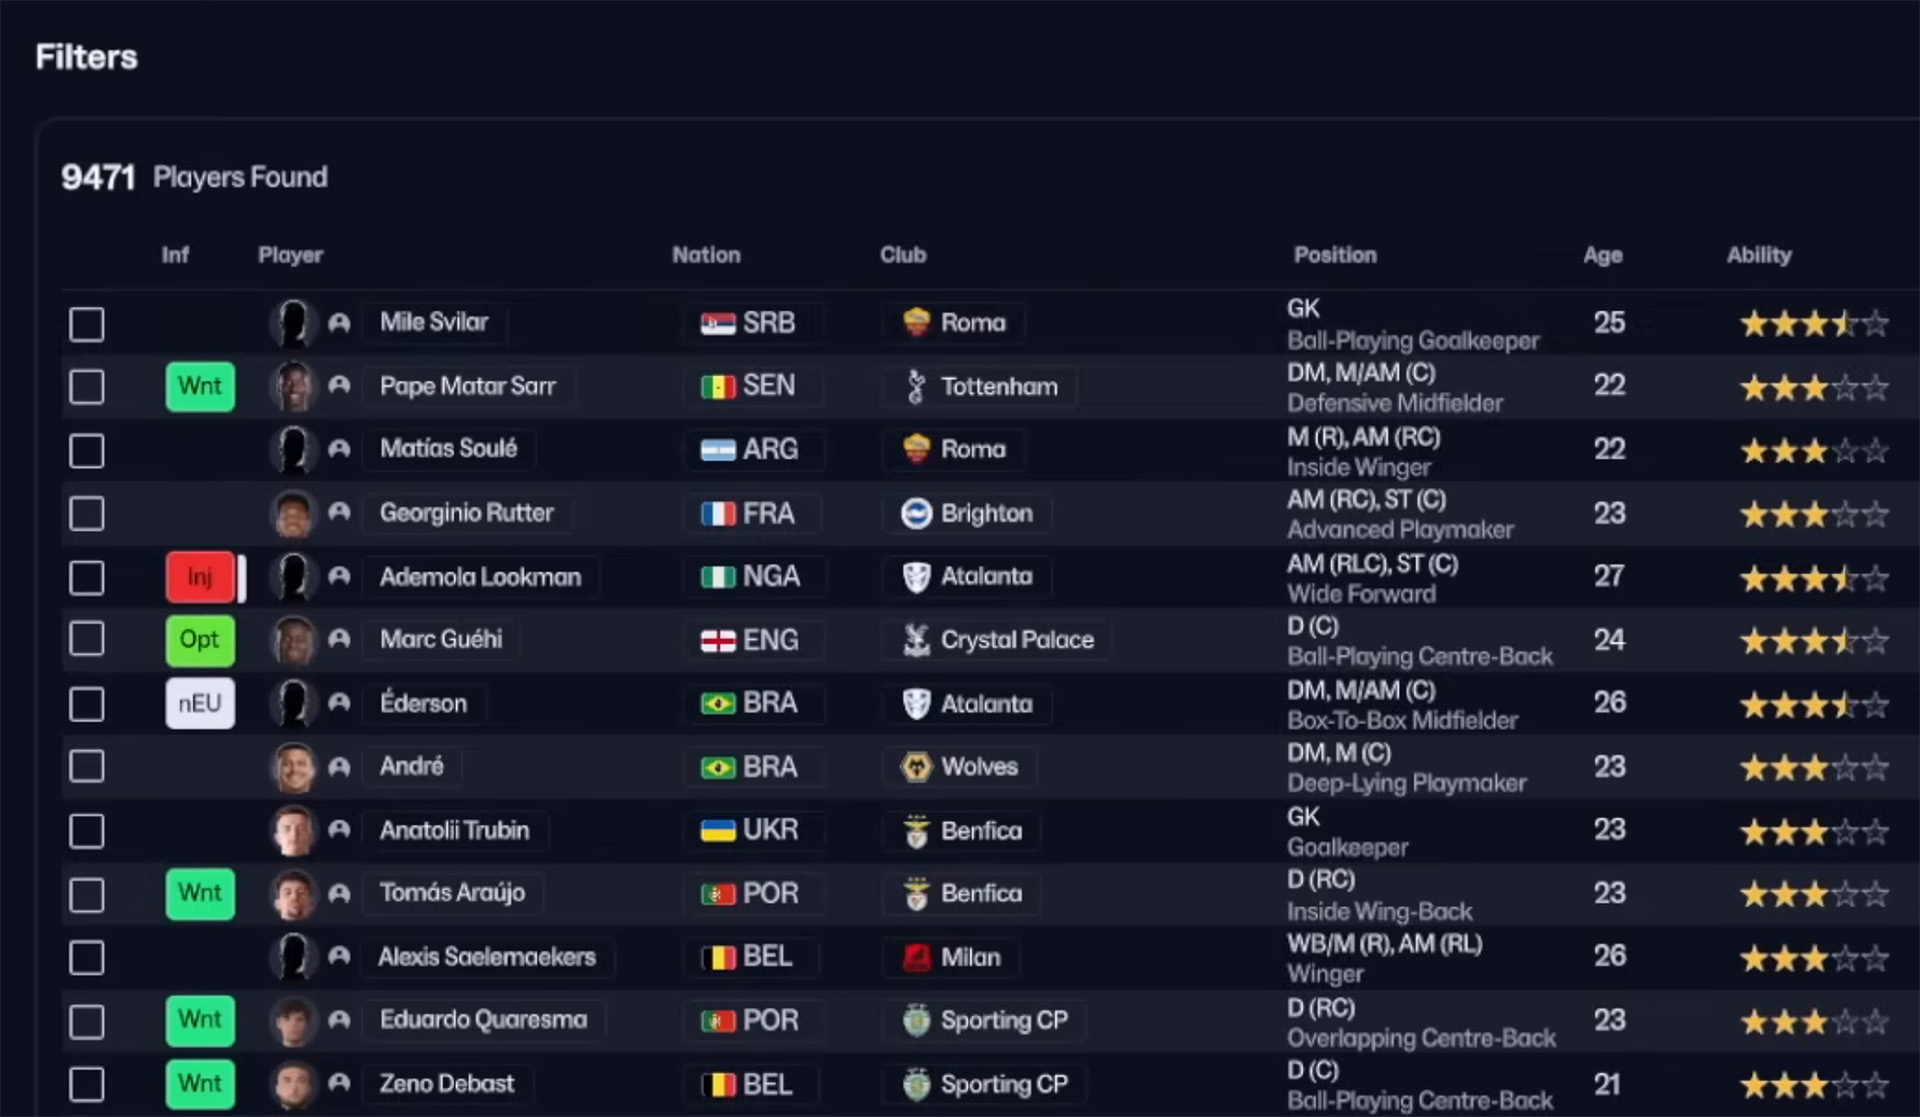Expand the Filters section
Viewport: 1920px width, 1117px height.
(x=86, y=57)
